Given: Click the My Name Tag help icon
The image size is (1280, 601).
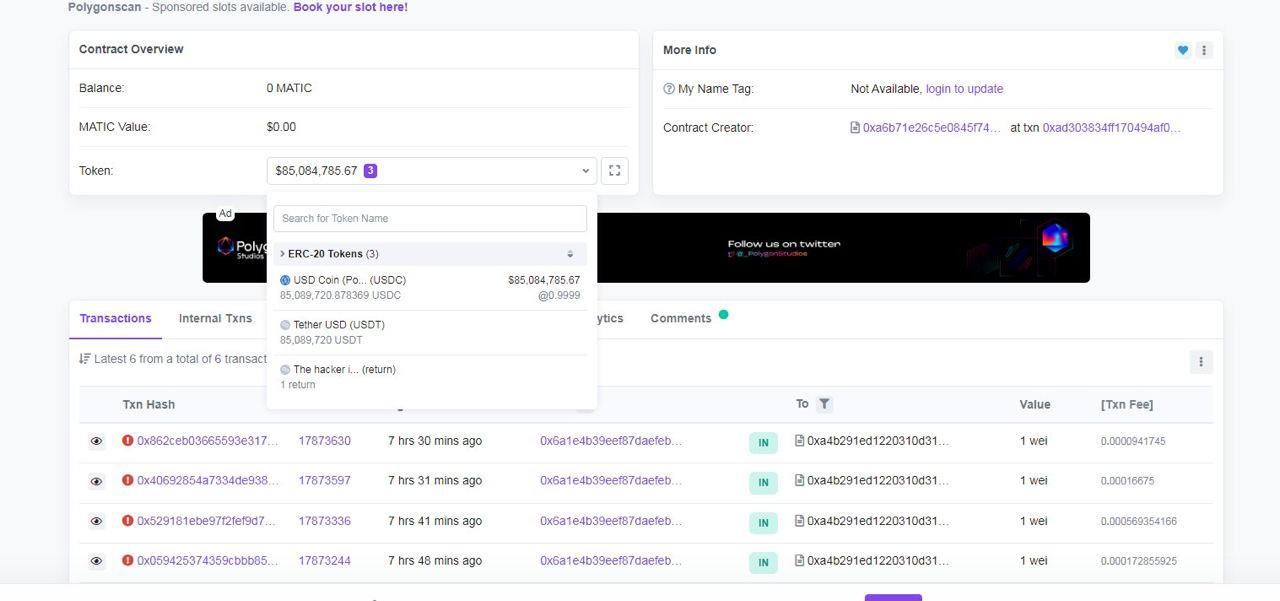Looking at the screenshot, I should (669, 89).
